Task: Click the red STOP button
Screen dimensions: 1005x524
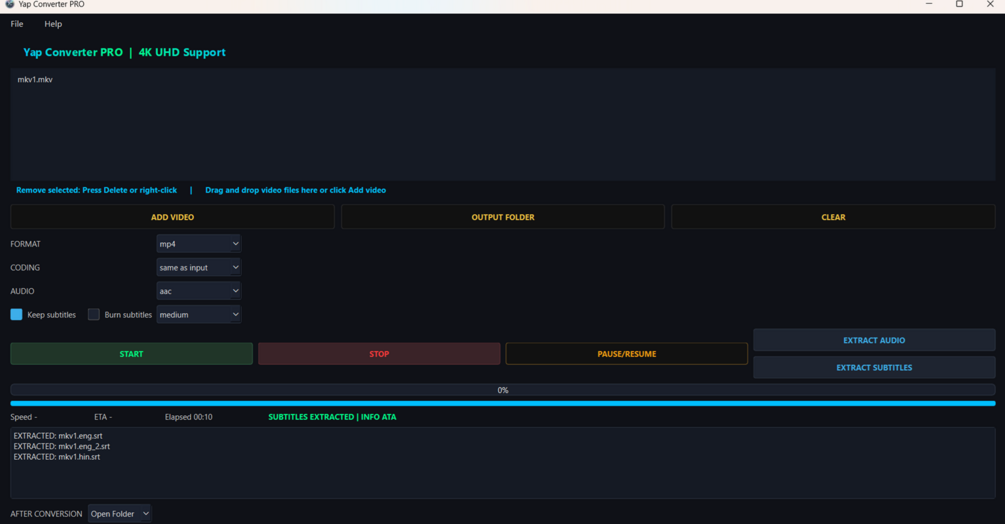Action: [379, 354]
